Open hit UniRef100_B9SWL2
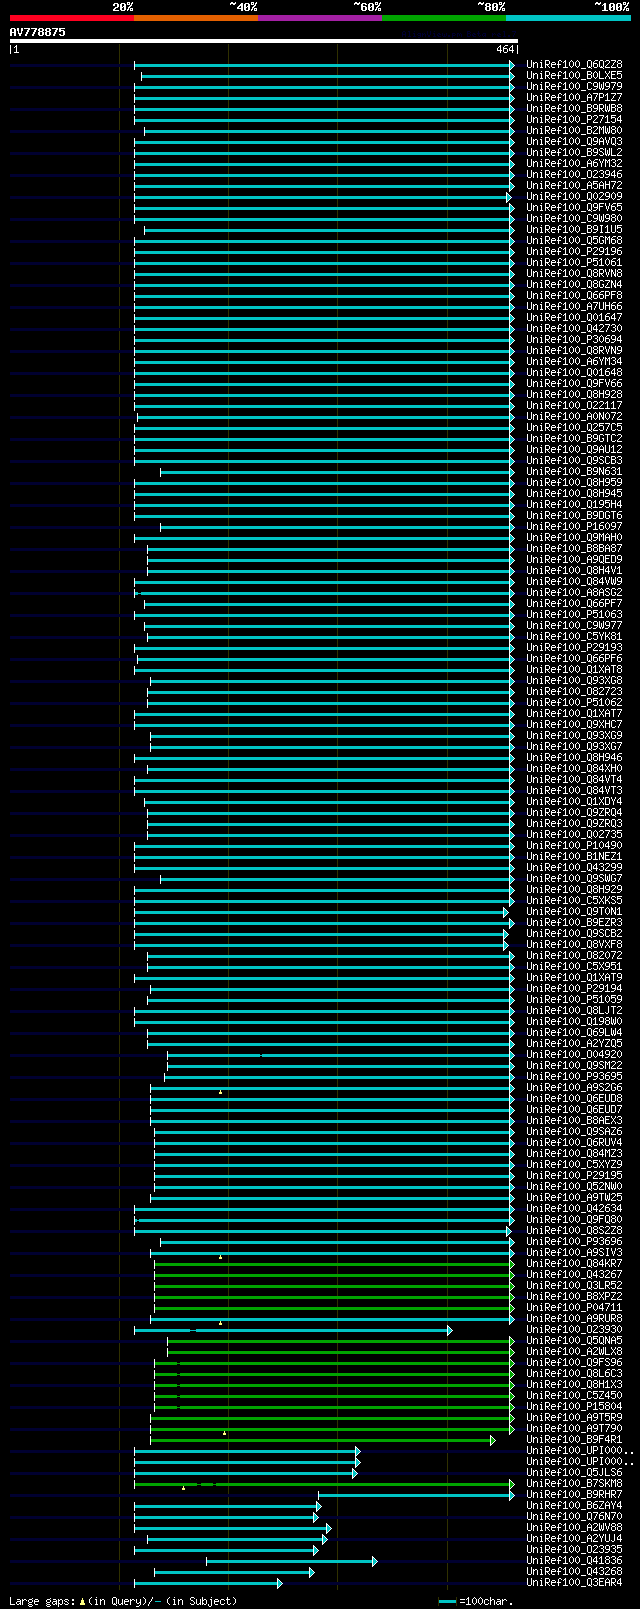Viewport: 640px width, 1609px height. click(x=574, y=152)
